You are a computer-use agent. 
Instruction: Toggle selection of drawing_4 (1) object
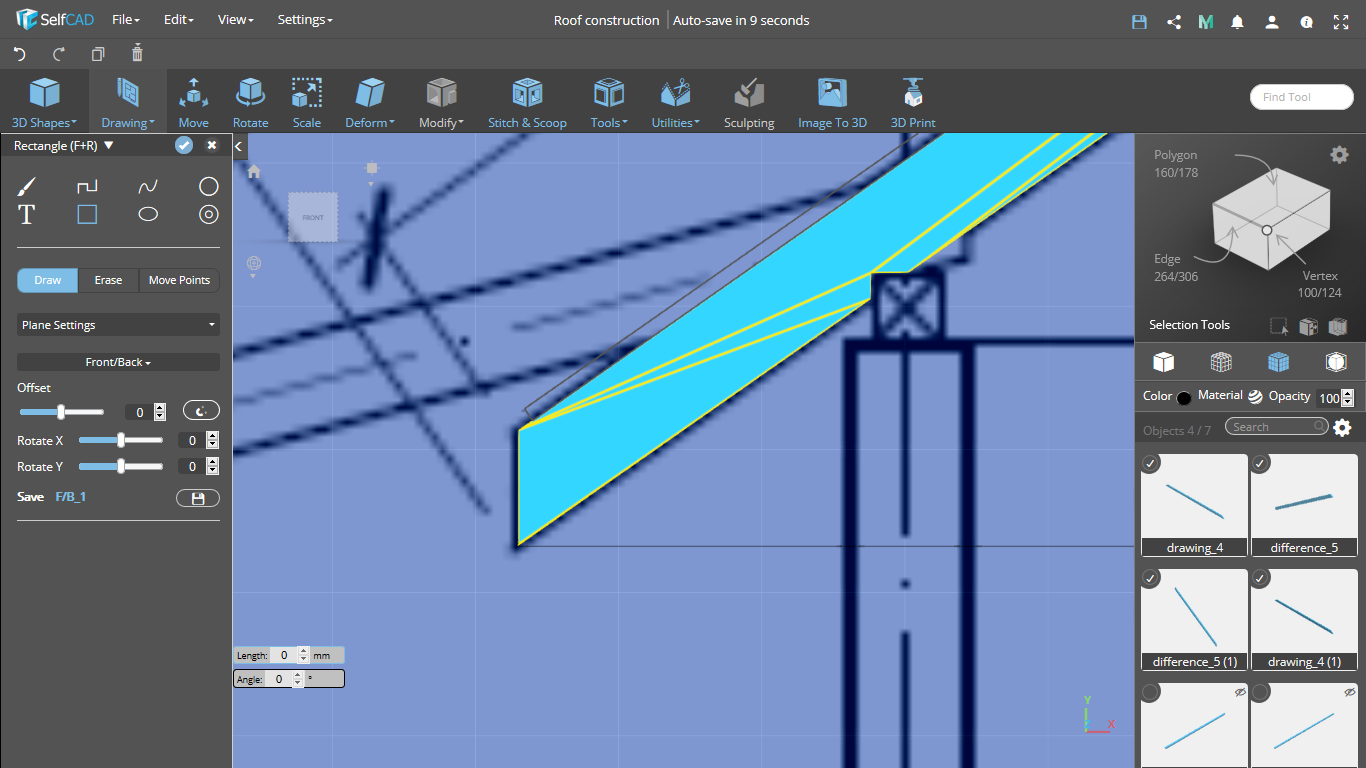1260,578
